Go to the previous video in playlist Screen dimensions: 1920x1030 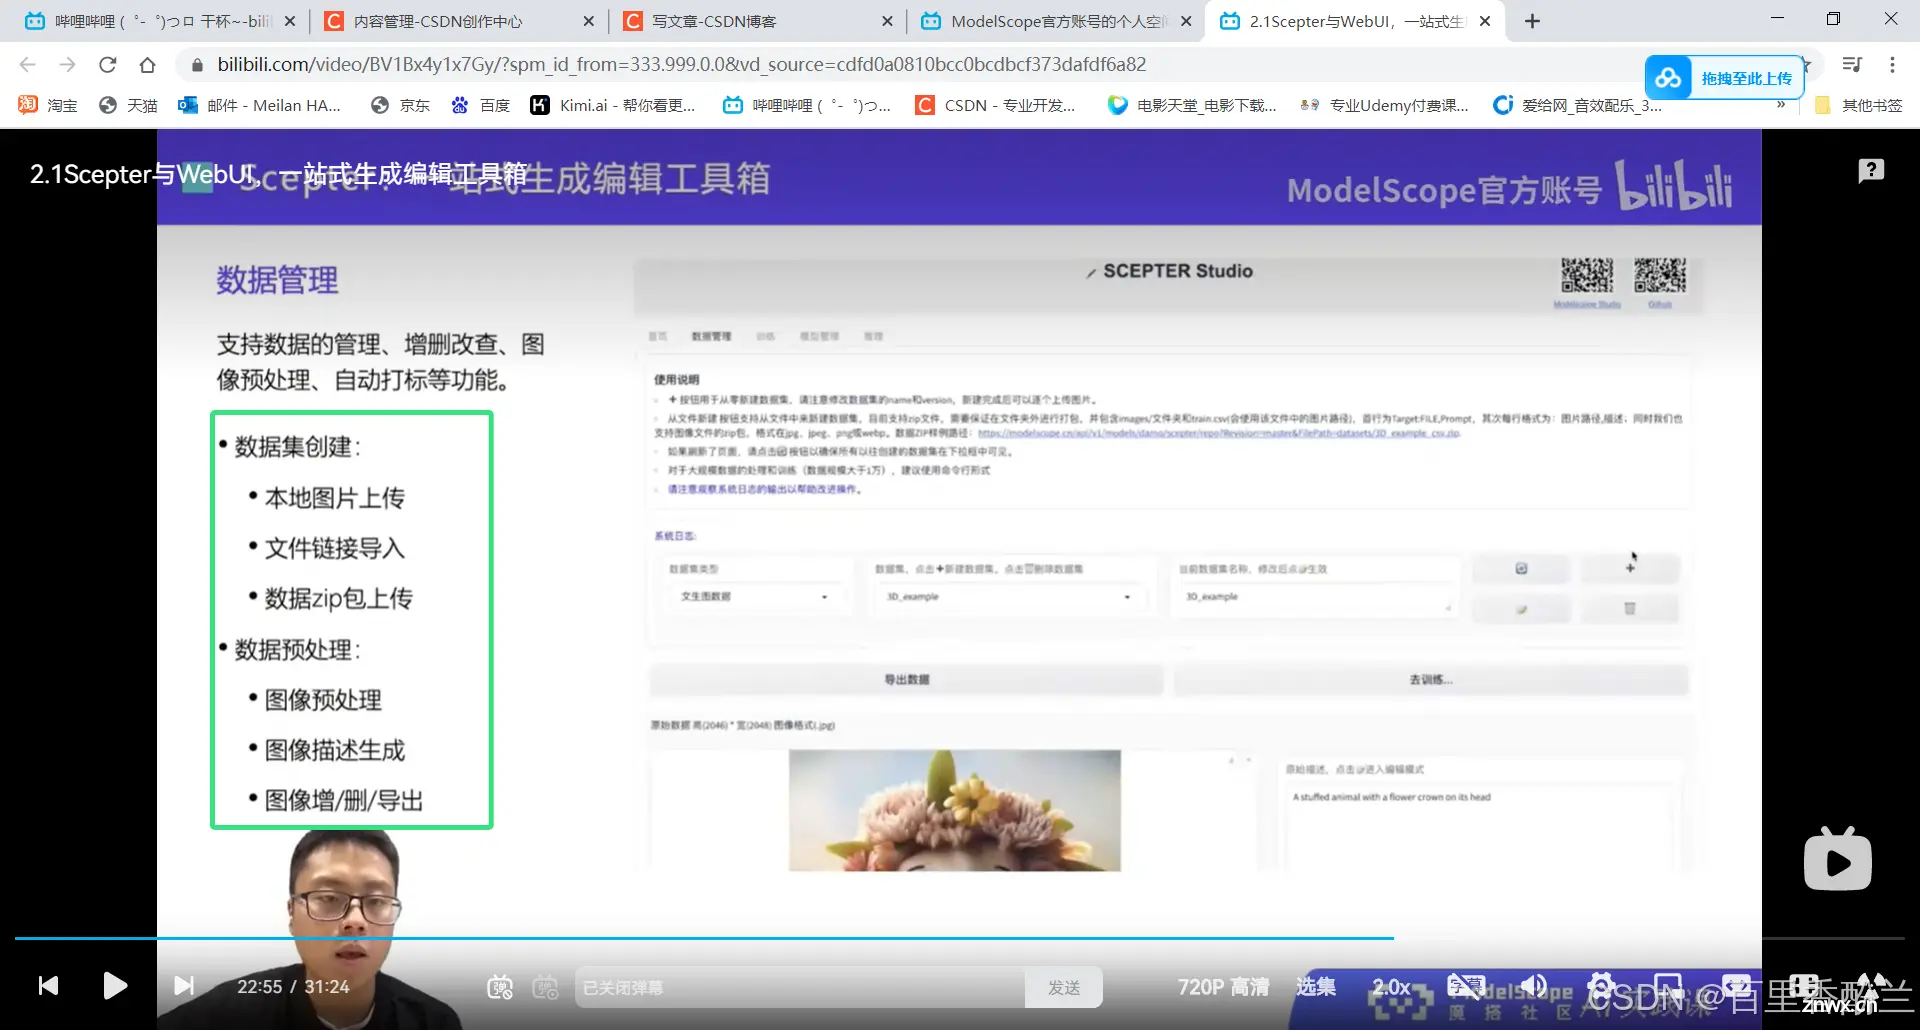(x=48, y=986)
